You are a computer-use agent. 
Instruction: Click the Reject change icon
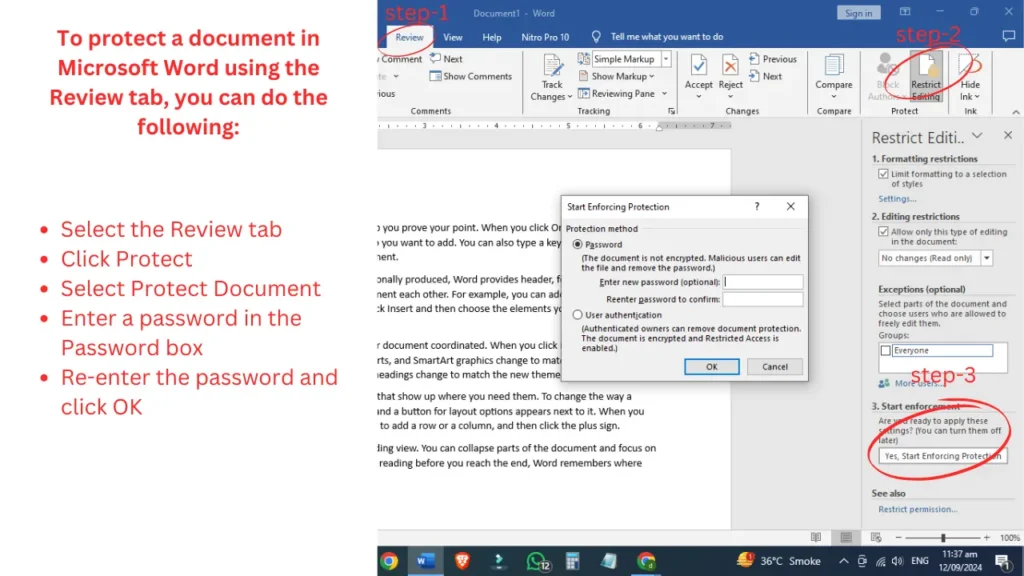[x=731, y=73]
